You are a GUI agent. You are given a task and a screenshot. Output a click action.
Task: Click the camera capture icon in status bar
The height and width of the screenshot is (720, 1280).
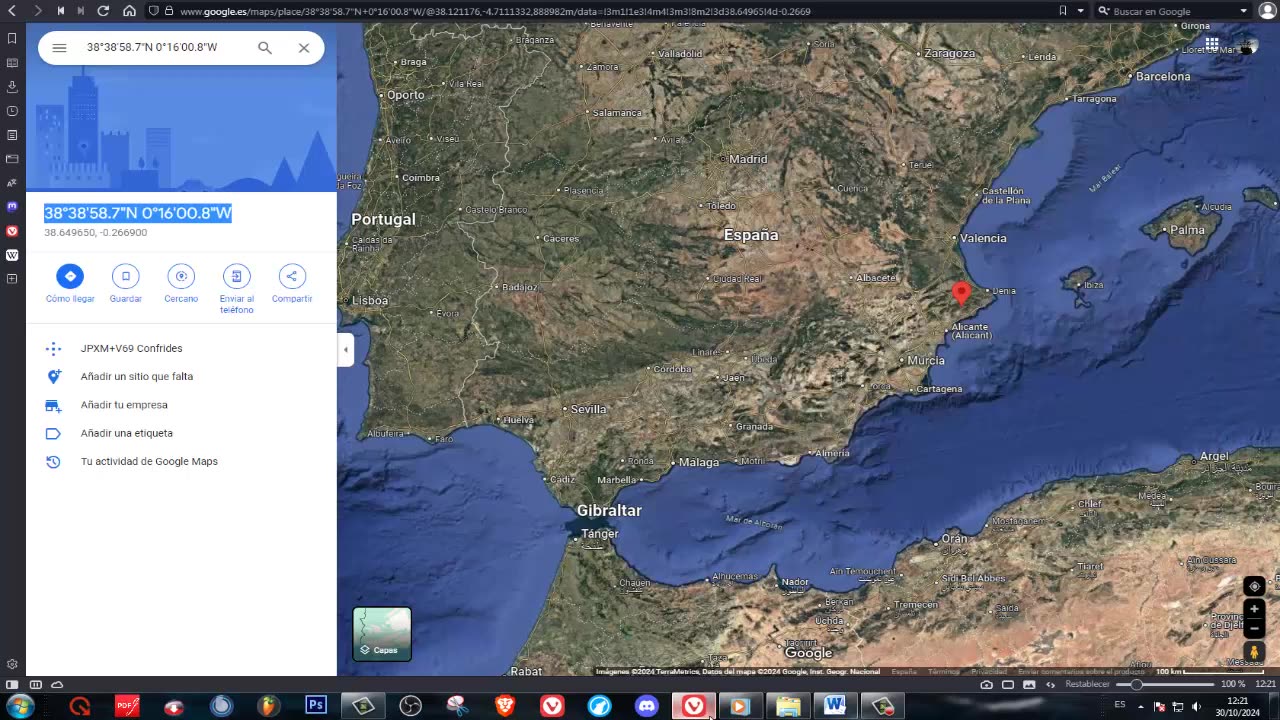tap(987, 685)
